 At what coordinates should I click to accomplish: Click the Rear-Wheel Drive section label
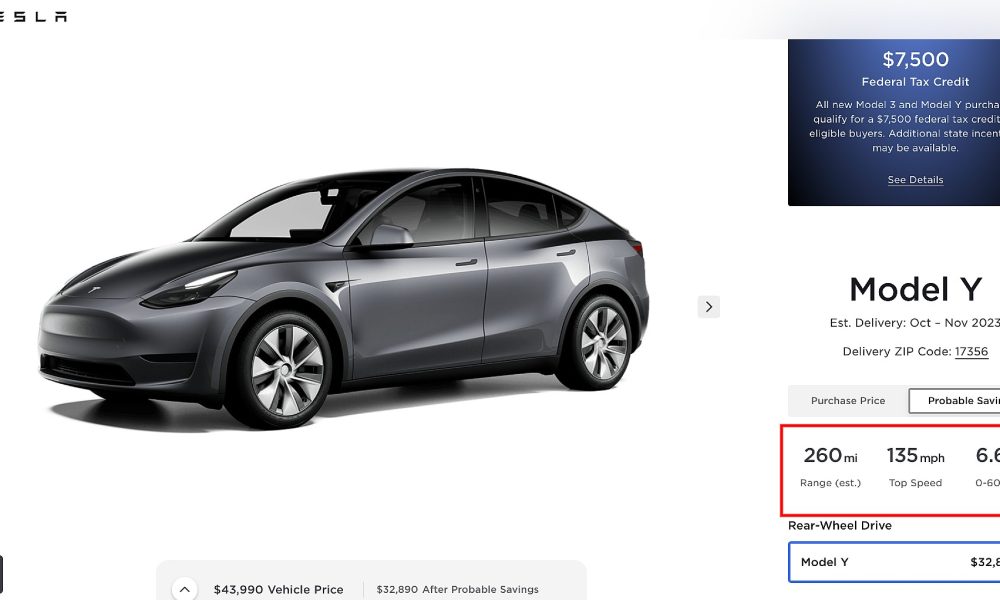[x=840, y=525]
